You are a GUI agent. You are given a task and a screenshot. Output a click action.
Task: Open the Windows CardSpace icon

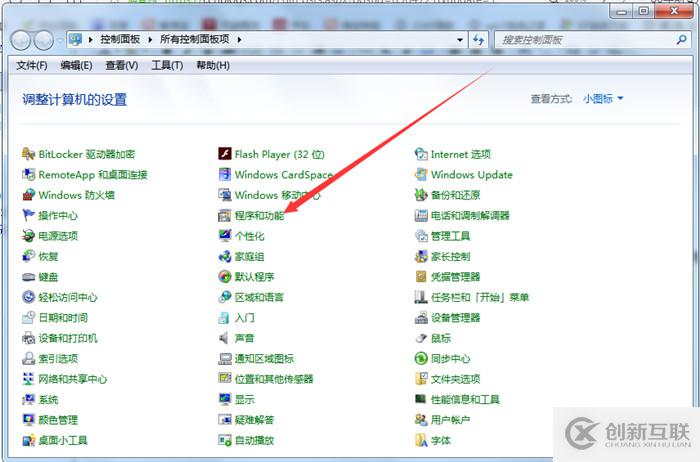click(225, 175)
